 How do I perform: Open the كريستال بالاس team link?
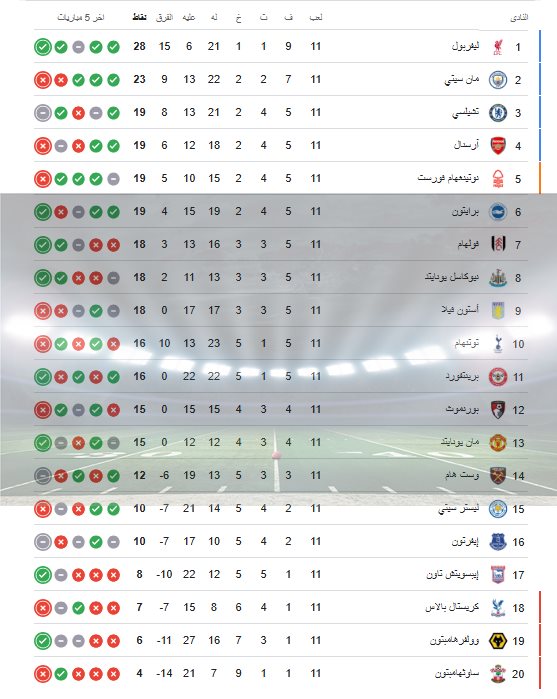click(x=452, y=607)
